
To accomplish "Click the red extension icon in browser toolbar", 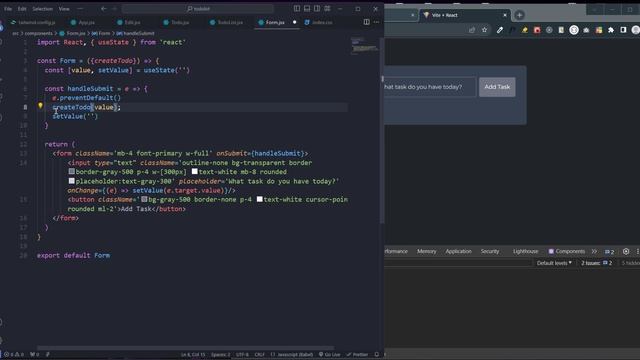I will (x=537, y=30).
